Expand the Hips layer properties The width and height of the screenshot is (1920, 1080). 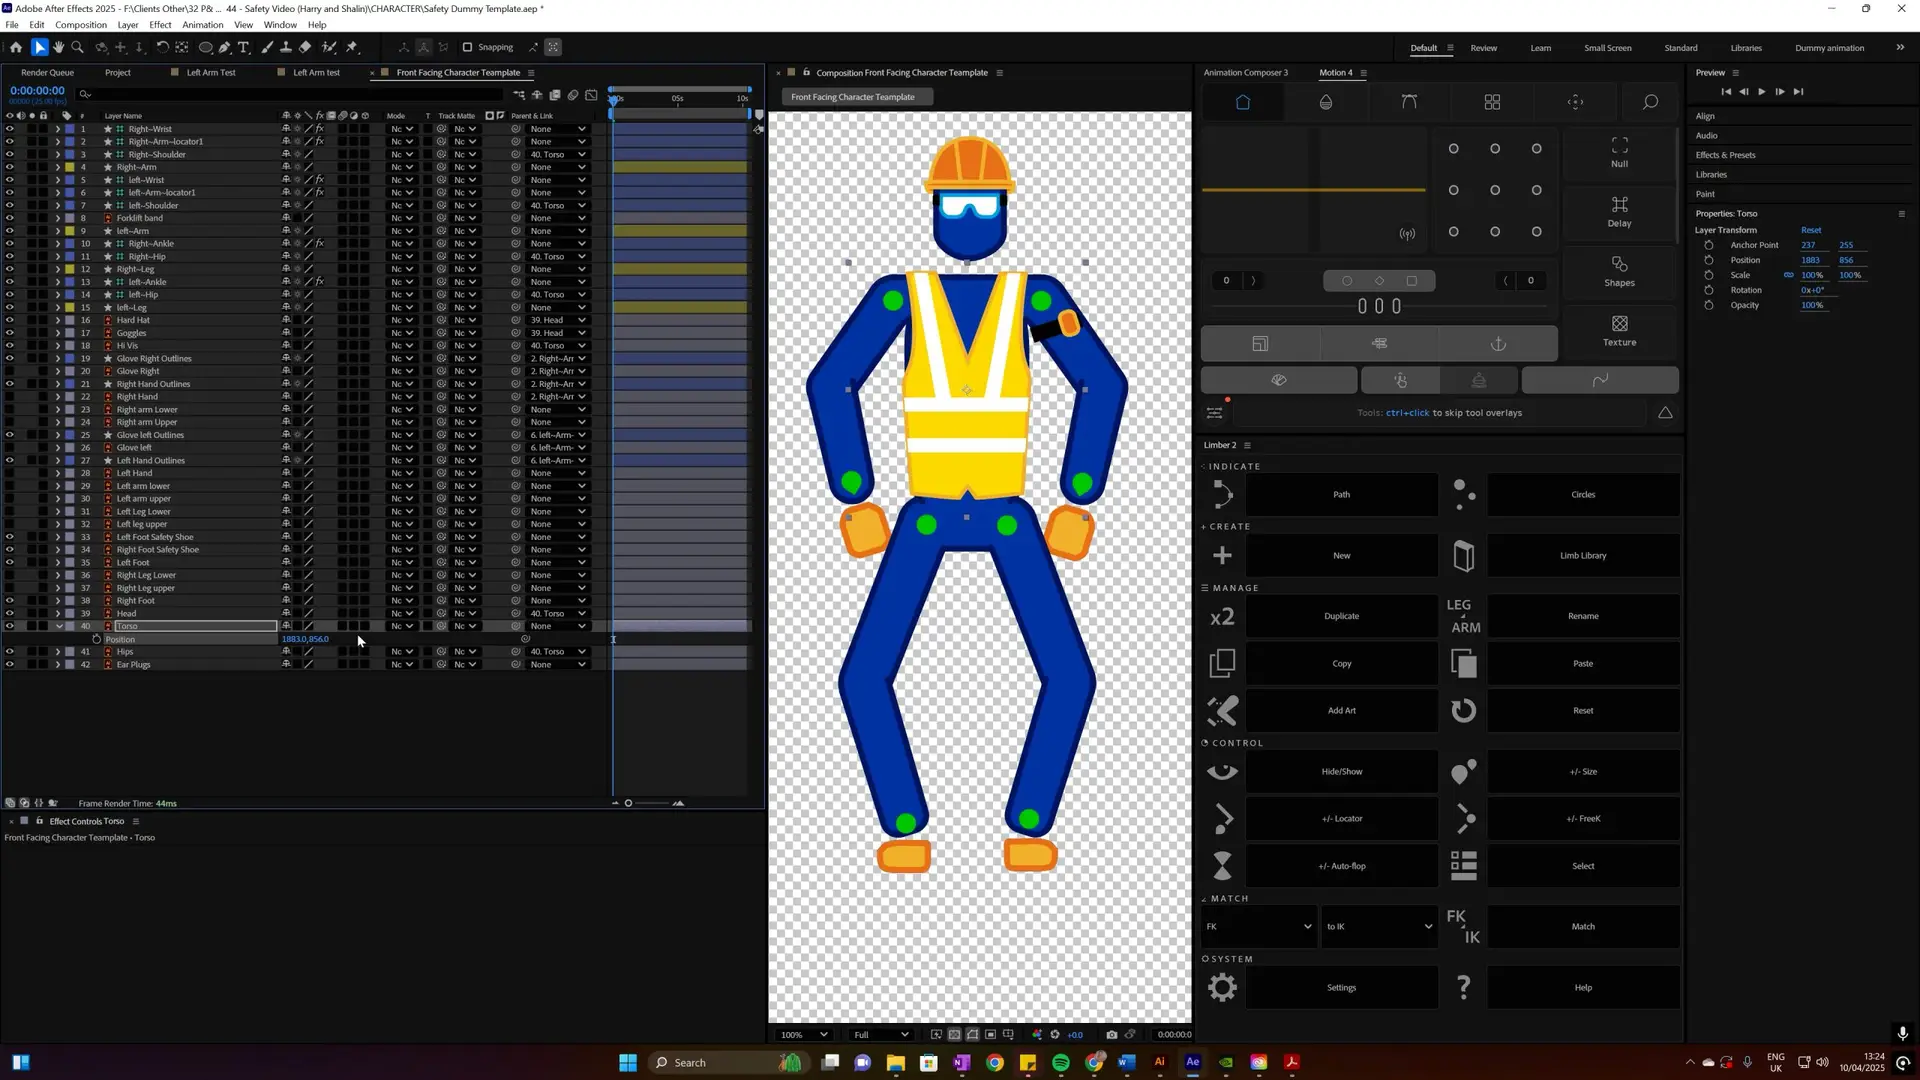click(x=58, y=652)
